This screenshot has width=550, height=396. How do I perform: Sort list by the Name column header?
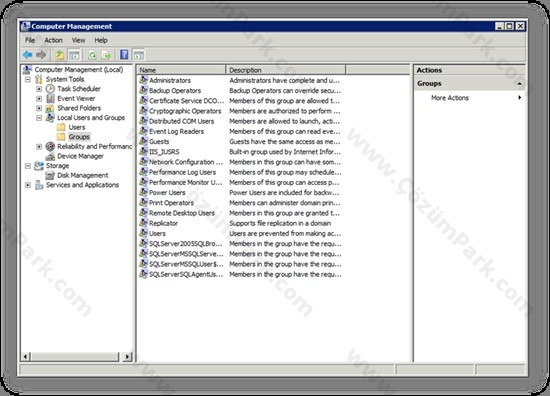(x=181, y=70)
